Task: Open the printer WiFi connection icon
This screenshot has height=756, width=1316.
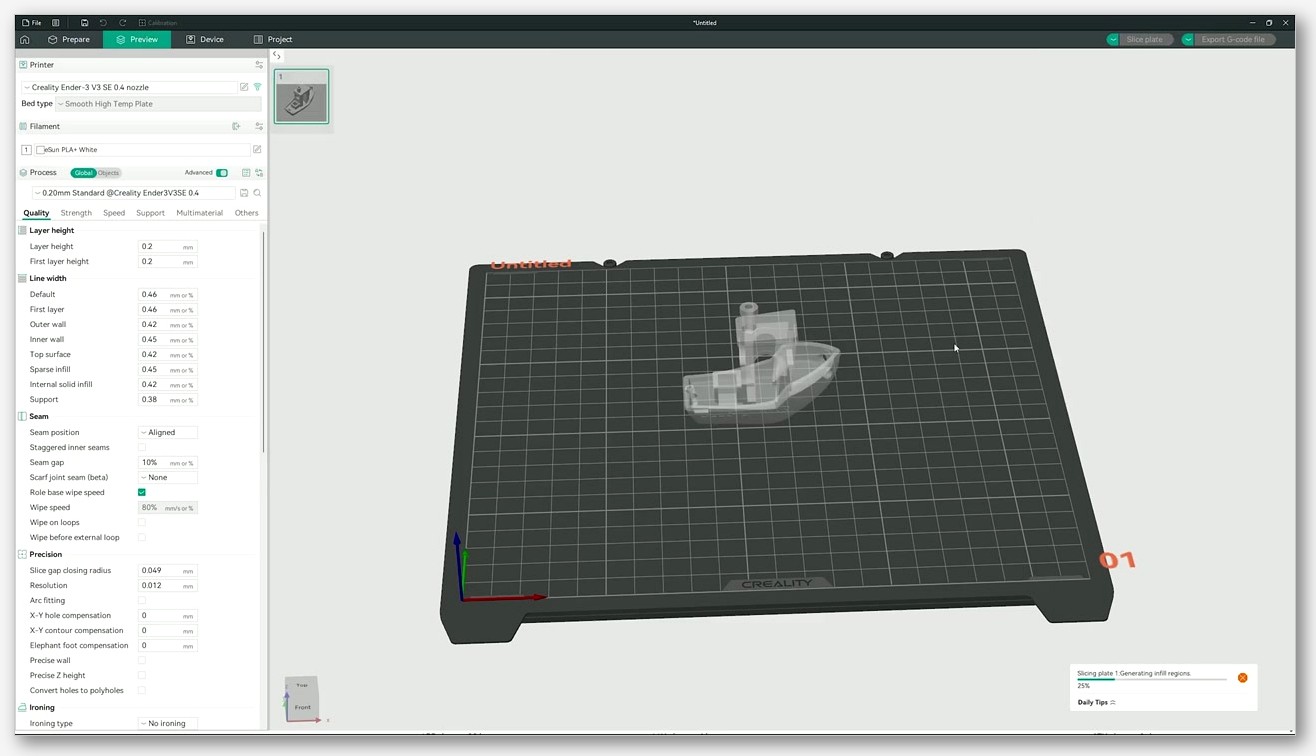Action: click(257, 87)
